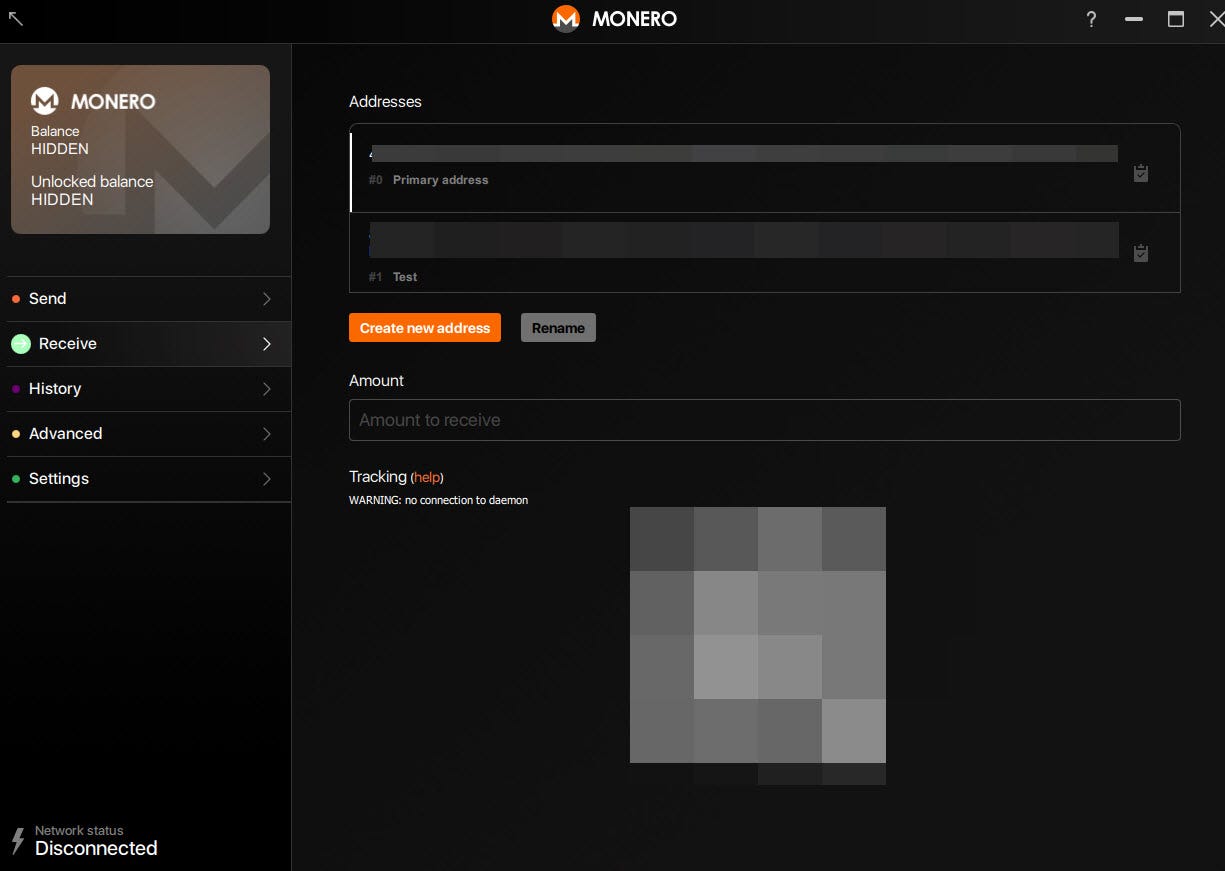Open the Settings page

tap(149, 479)
